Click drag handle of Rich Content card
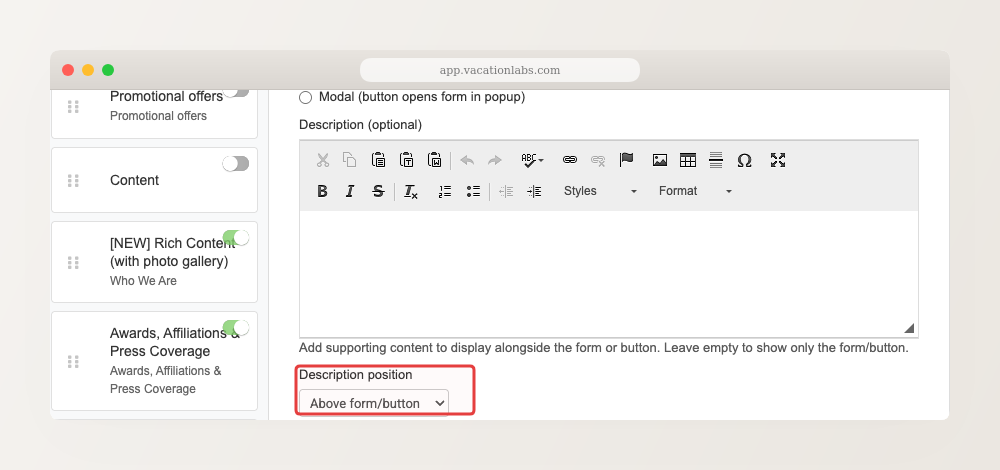Screen dimensions: 1000x470 73,262
